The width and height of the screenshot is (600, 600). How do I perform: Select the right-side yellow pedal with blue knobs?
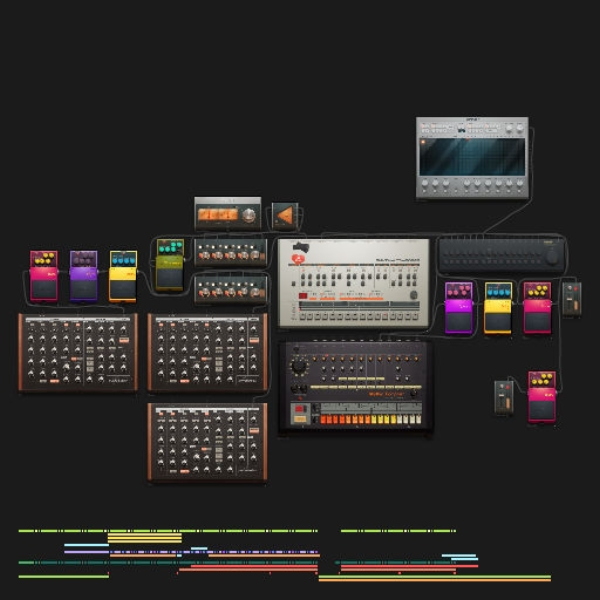[498, 308]
